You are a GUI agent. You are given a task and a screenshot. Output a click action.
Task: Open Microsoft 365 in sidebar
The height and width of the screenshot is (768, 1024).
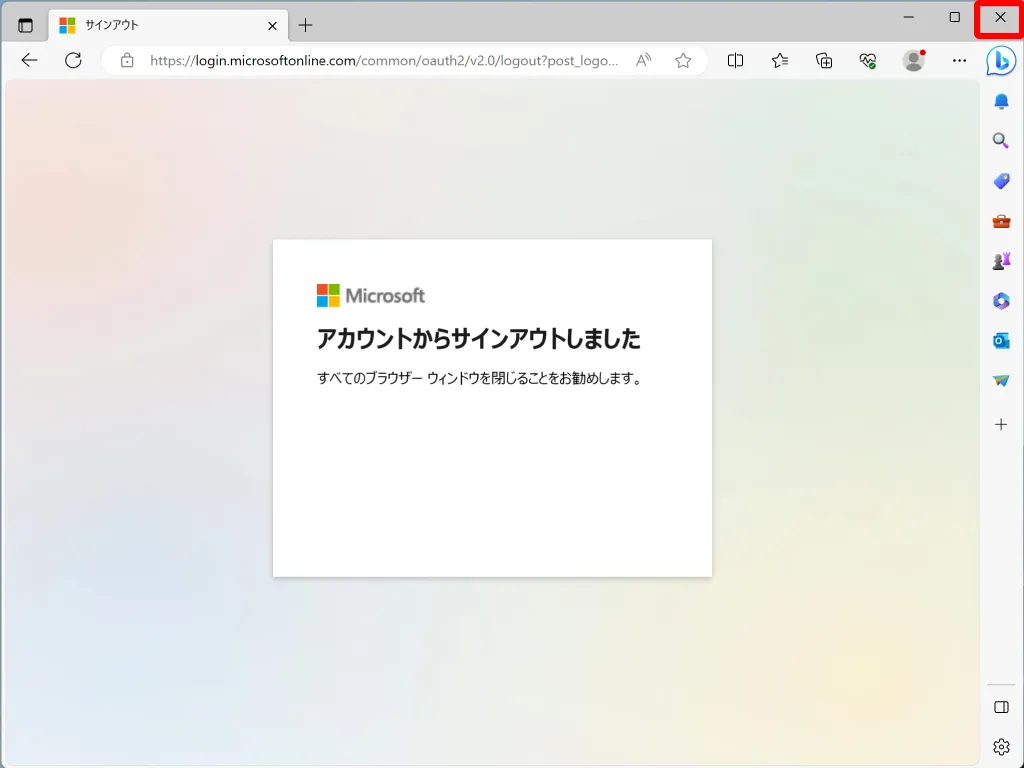[x=1001, y=300]
